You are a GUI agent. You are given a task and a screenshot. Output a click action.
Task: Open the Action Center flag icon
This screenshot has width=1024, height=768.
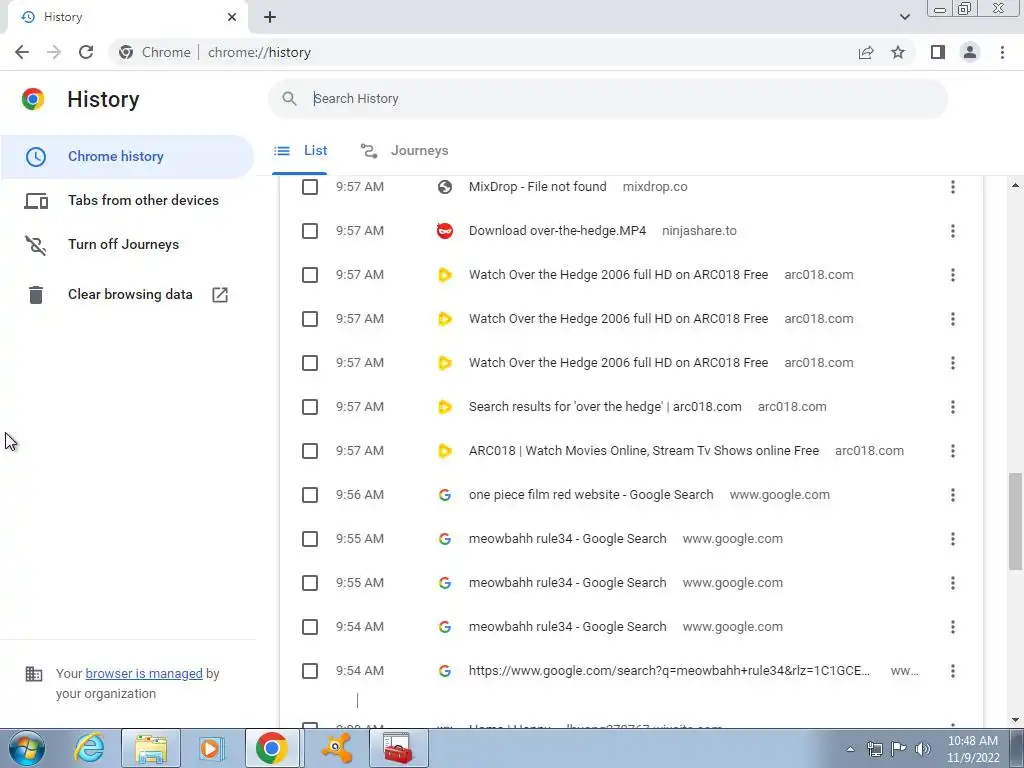tap(899, 749)
